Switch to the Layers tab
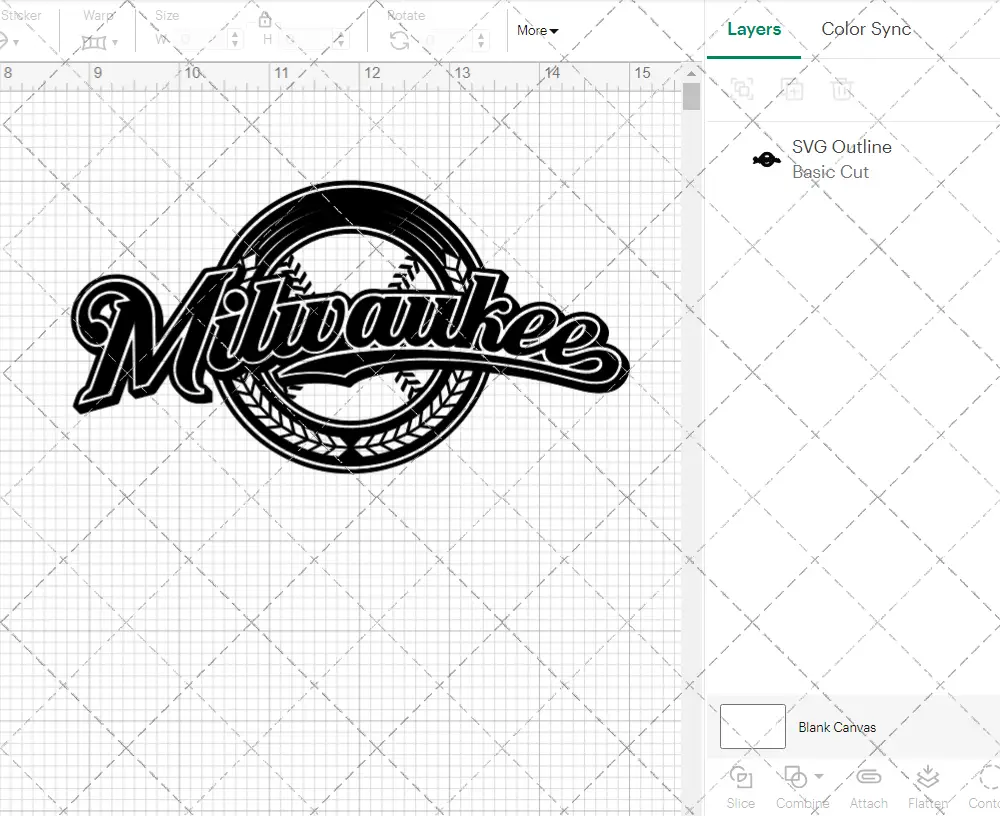The width and height of the screenshot is (1000, 816). click(754, 29)
